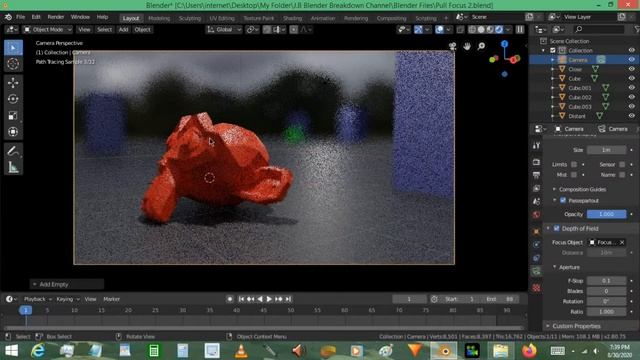Open the Playback dropdown in timeline
Screen dimensions: 640x360
click(38, 299)
